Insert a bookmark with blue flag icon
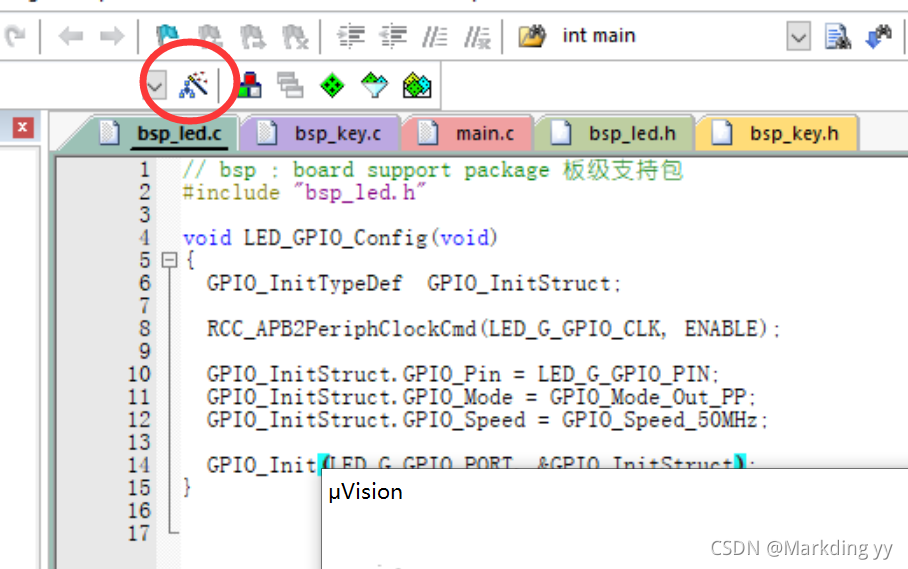 [x=167, y=36]
